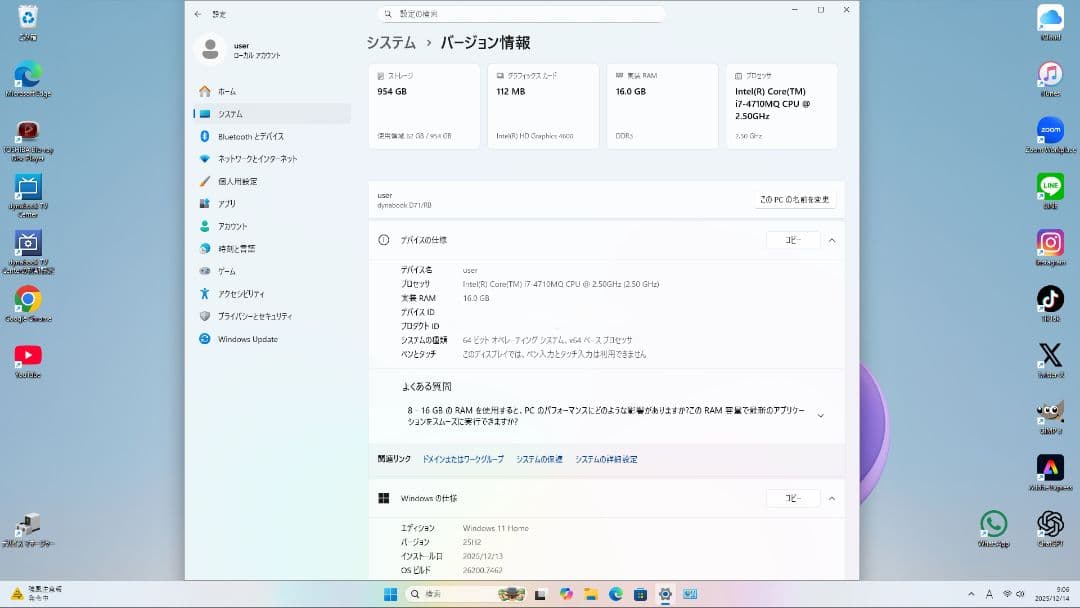Collapse the Windows の仕様 section

click(831, 498)
